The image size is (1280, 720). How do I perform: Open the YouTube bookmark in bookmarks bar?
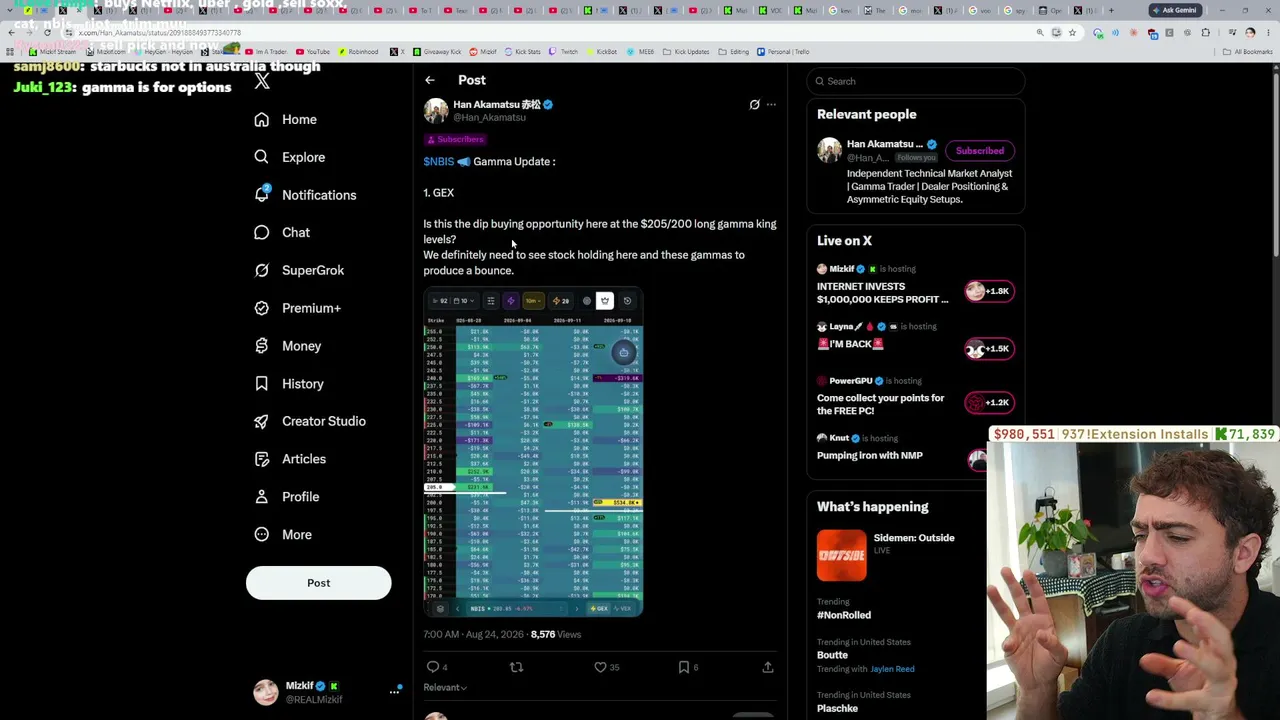[x=312, y=52]
